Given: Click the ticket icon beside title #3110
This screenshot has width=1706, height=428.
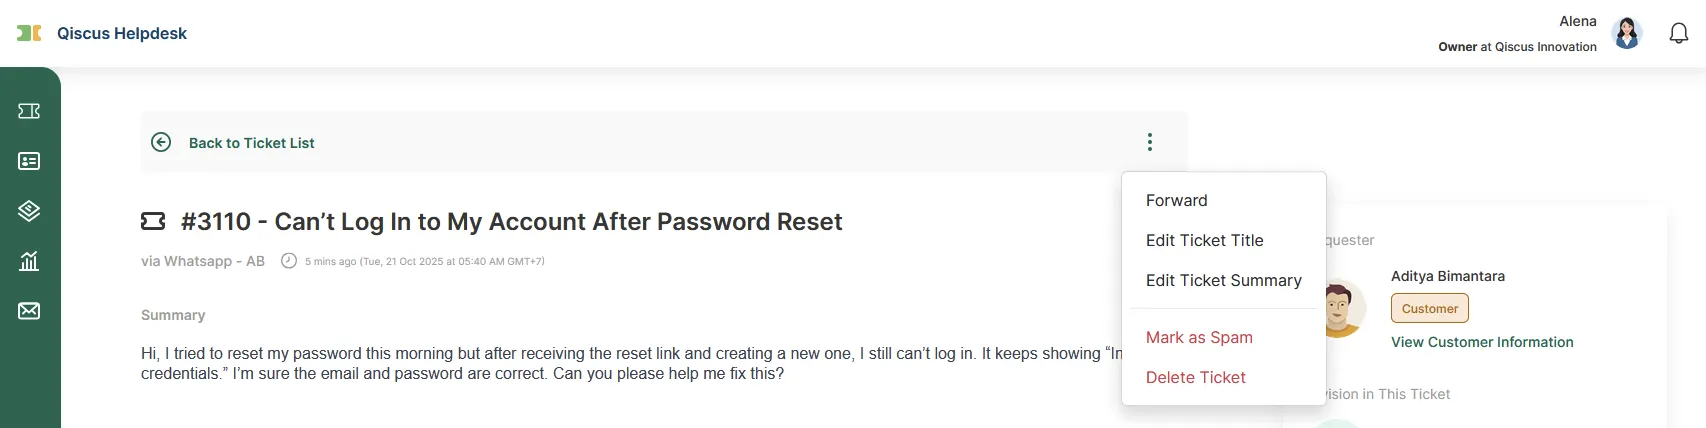Looking at the screenshot, I should pyautogui.click(x=153, y=221).
